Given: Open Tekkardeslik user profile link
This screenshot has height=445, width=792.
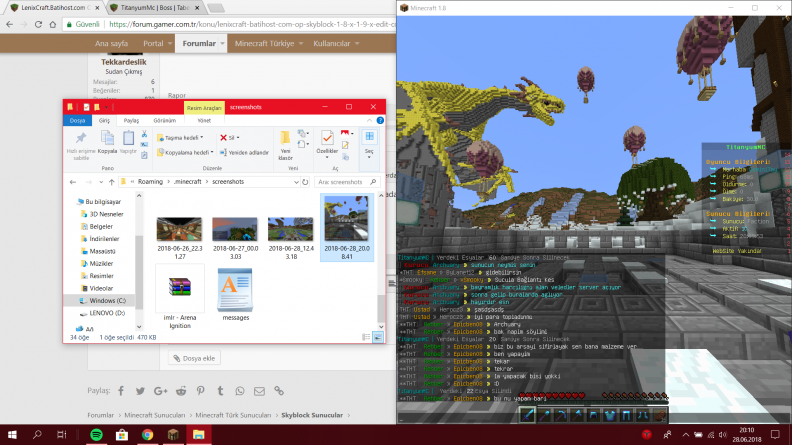Looking at the screenshot, I should (x=124, y=62).
